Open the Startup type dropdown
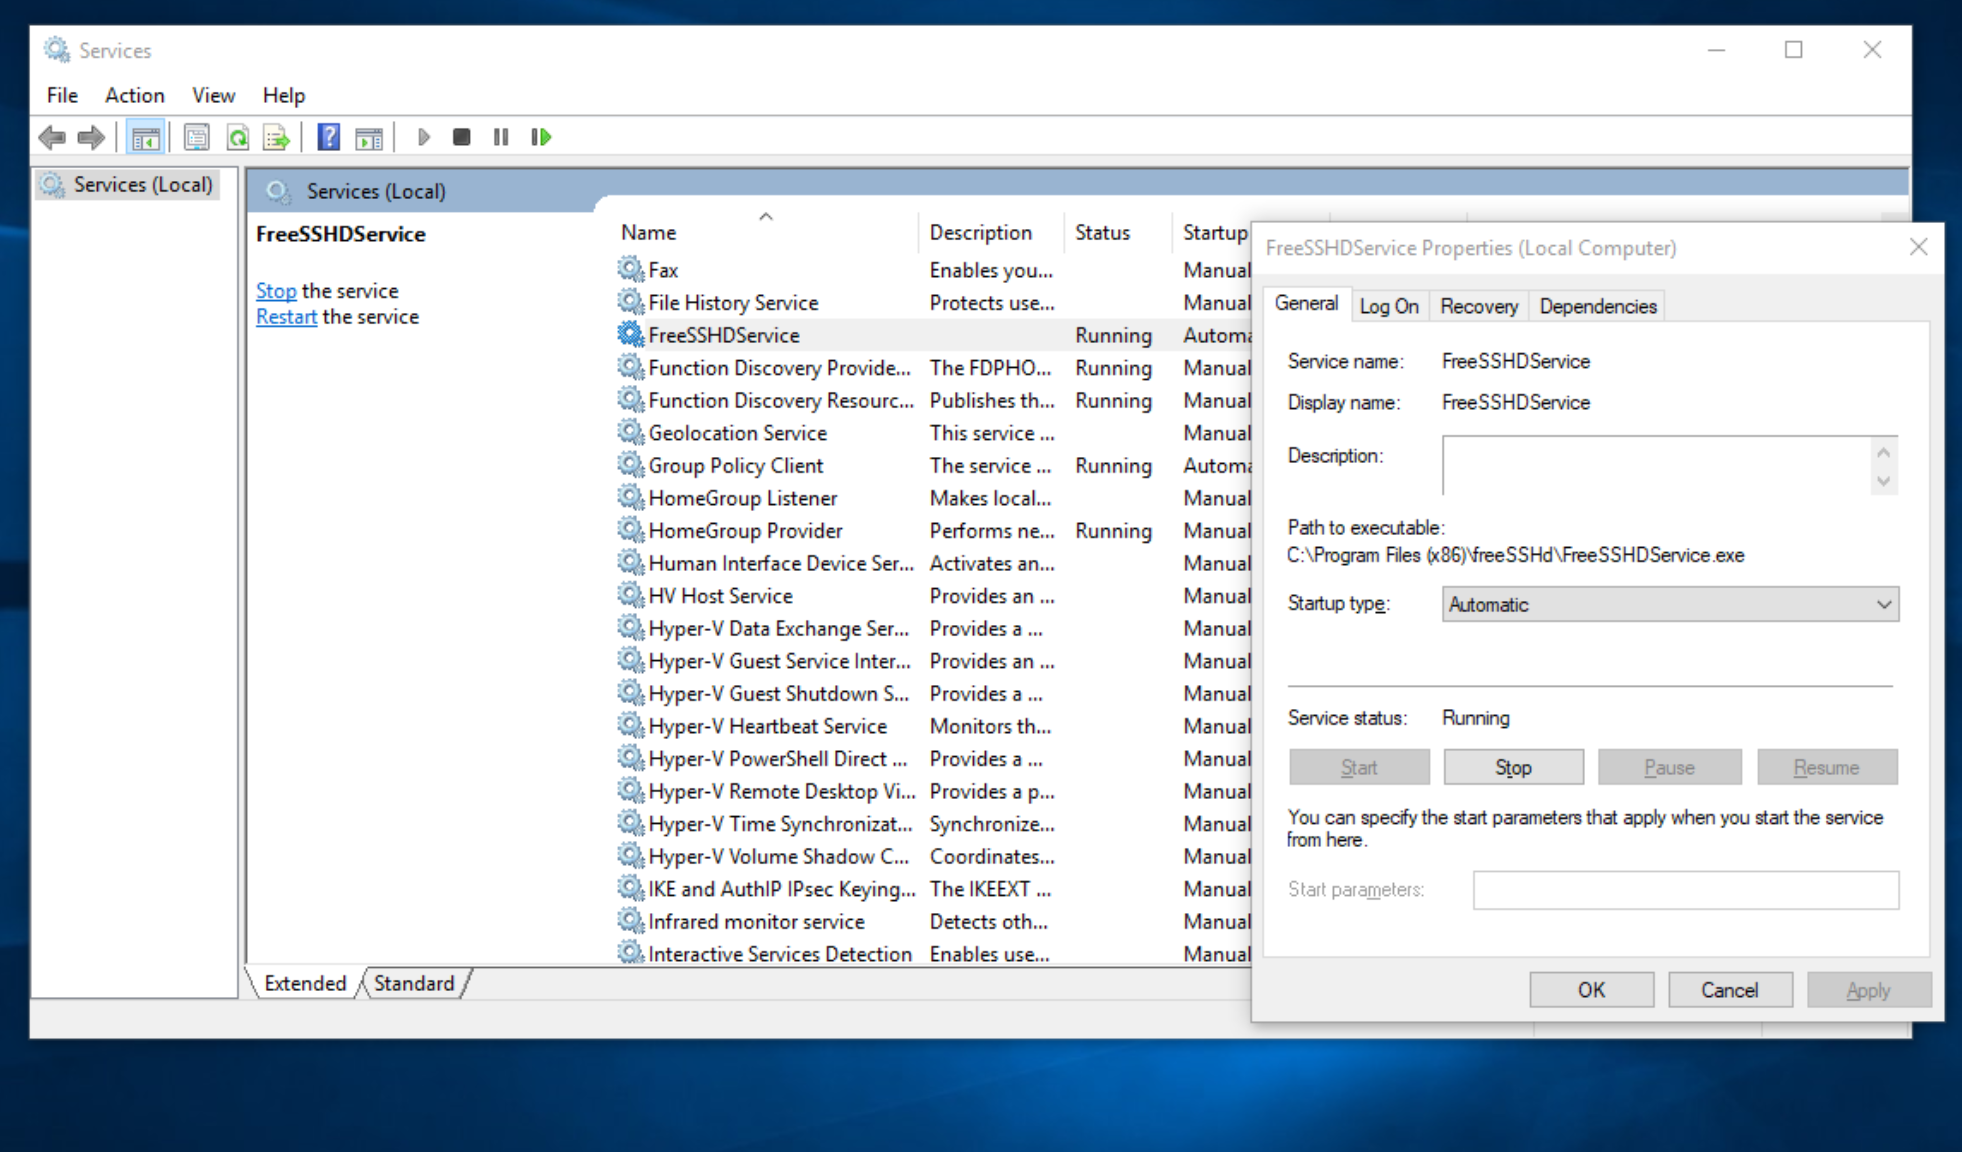The image size is (1962, 1152). click(x=1670, y=604)
